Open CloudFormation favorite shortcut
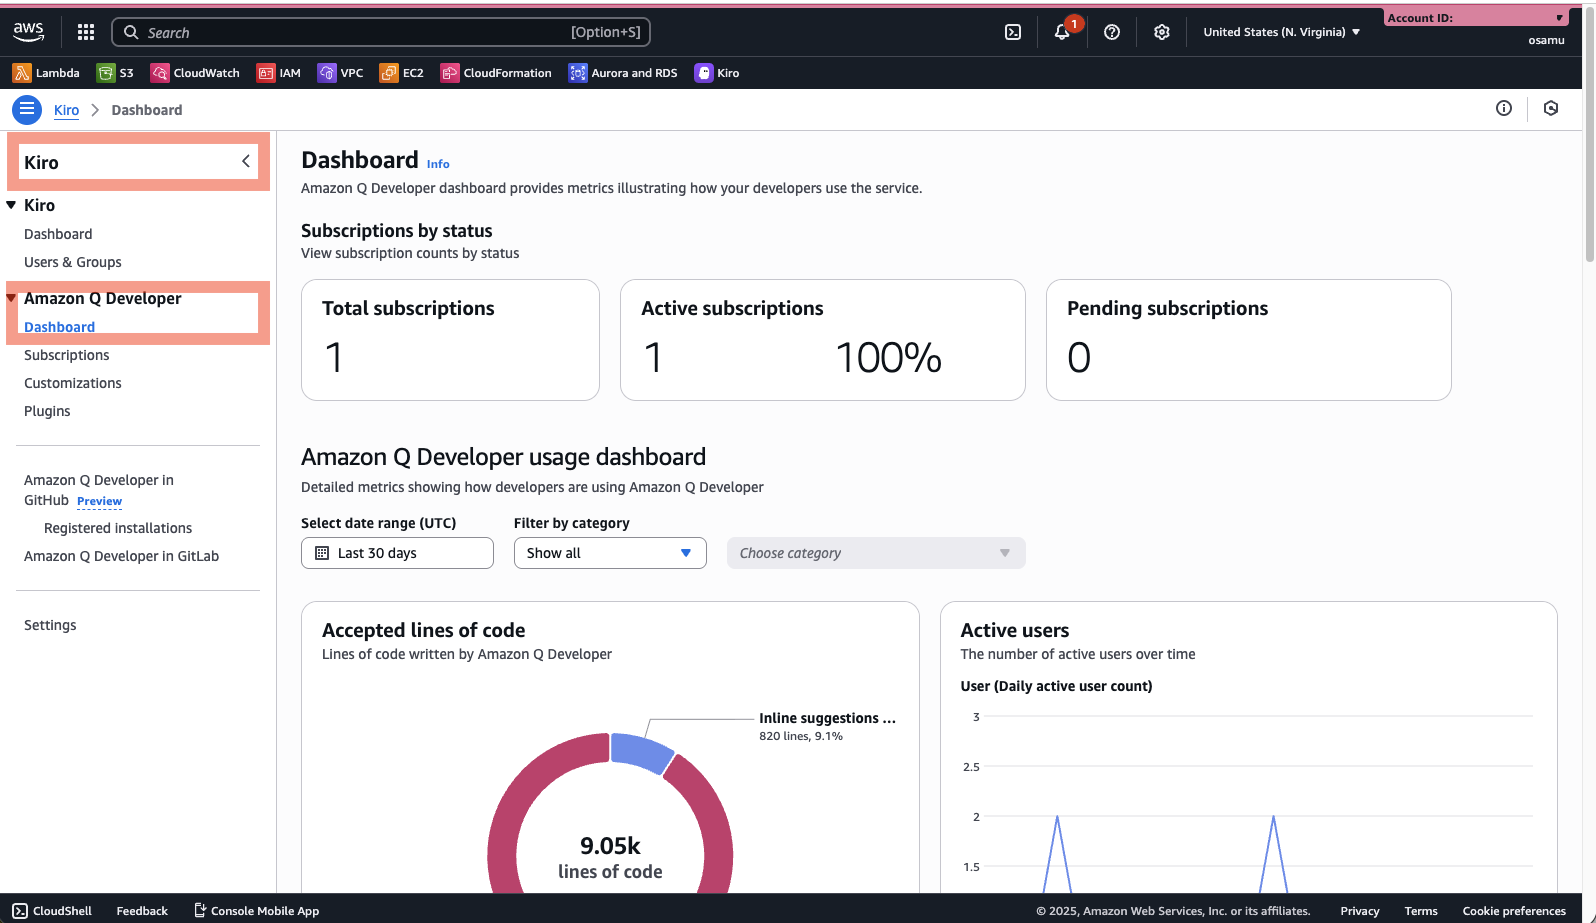This screenshot has height=923, width=1596. tap(496, 73)
